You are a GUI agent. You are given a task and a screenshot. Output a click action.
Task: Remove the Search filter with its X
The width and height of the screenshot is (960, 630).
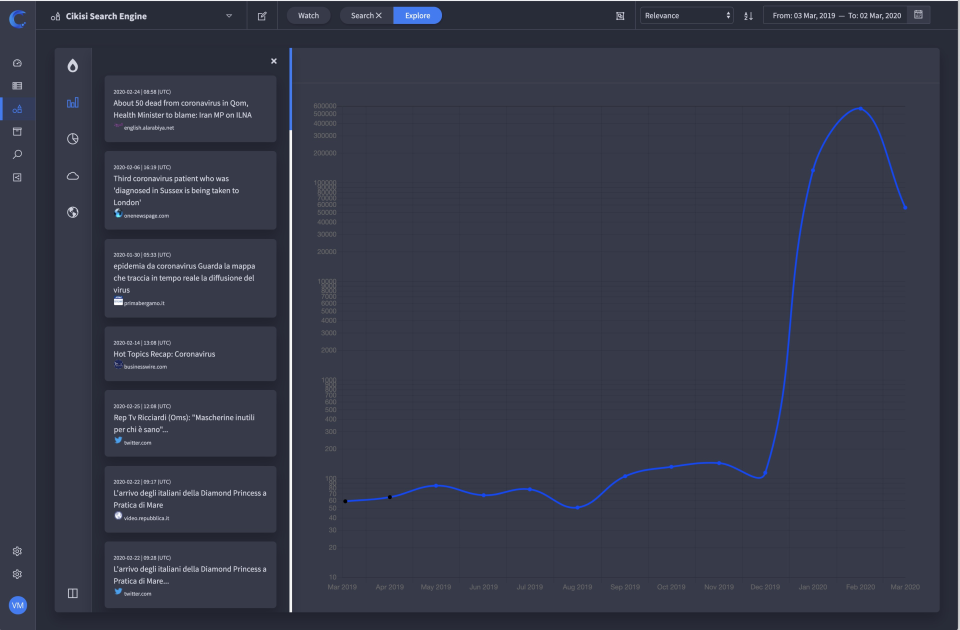pos(378,16)
